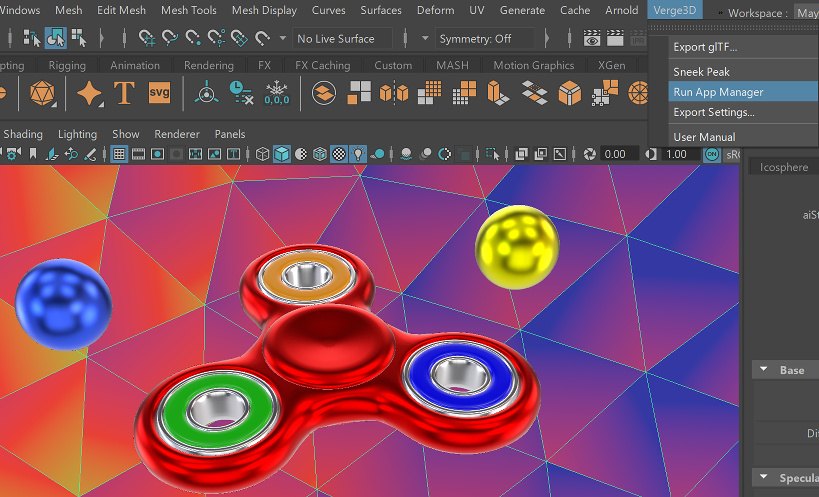
Task: Open dropdown arrow left of Symmetry
Action: pos(425,38)
